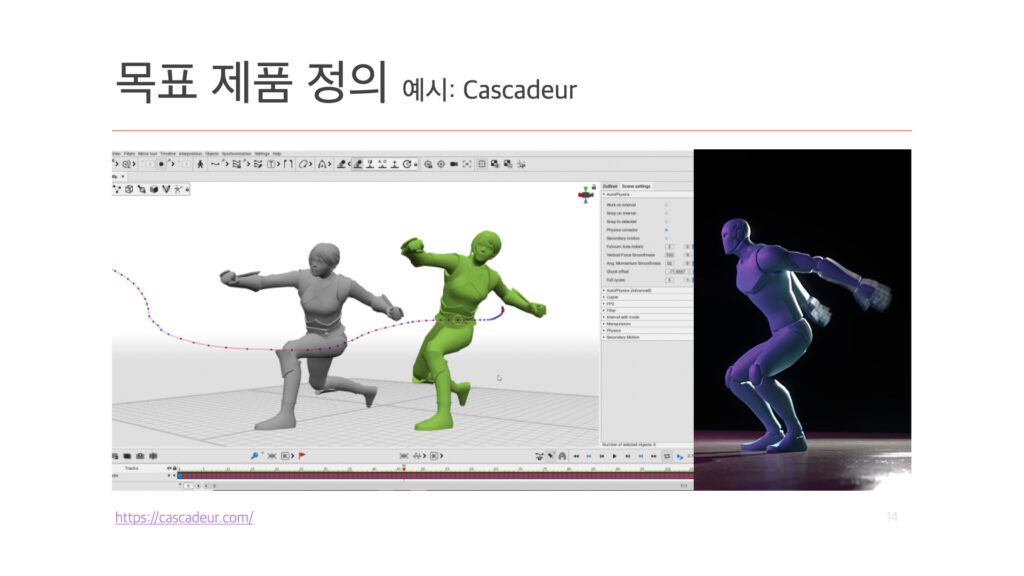
Task: Click the magnifier zoom icon in top toolbar
Action: (x=428, y=164)
